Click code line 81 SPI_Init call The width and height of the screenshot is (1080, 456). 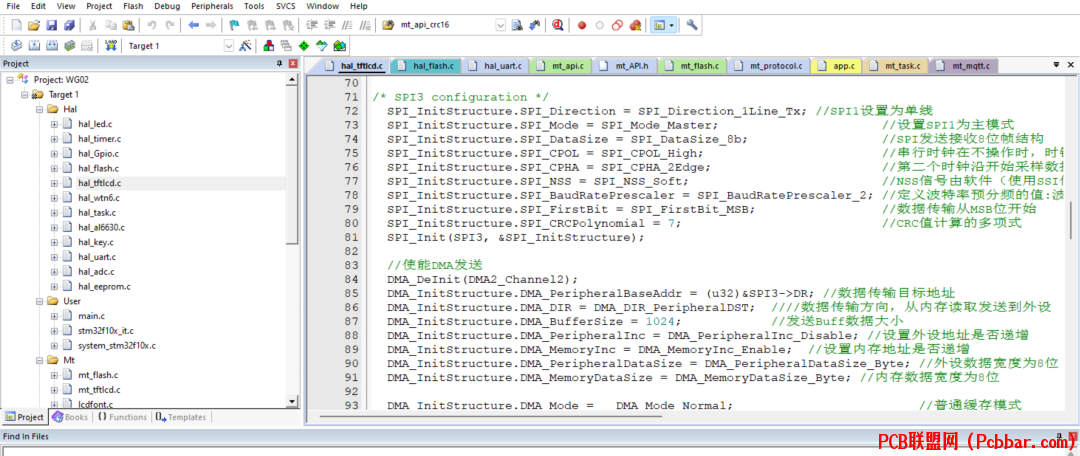tap(515, 238)
